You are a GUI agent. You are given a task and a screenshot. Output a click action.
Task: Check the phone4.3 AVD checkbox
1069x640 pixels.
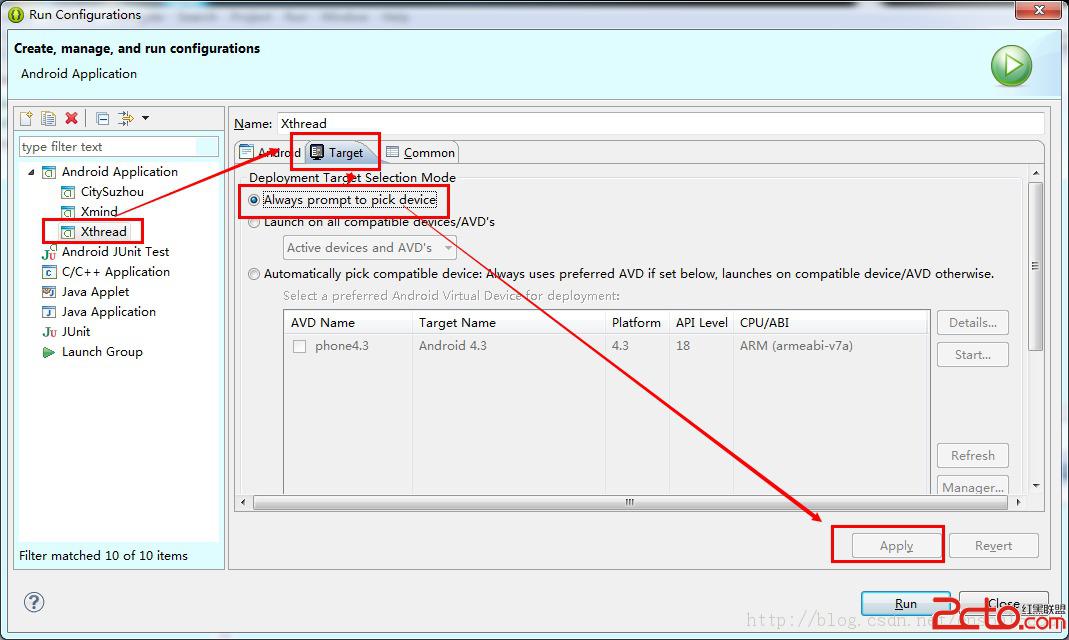point(299,346)
